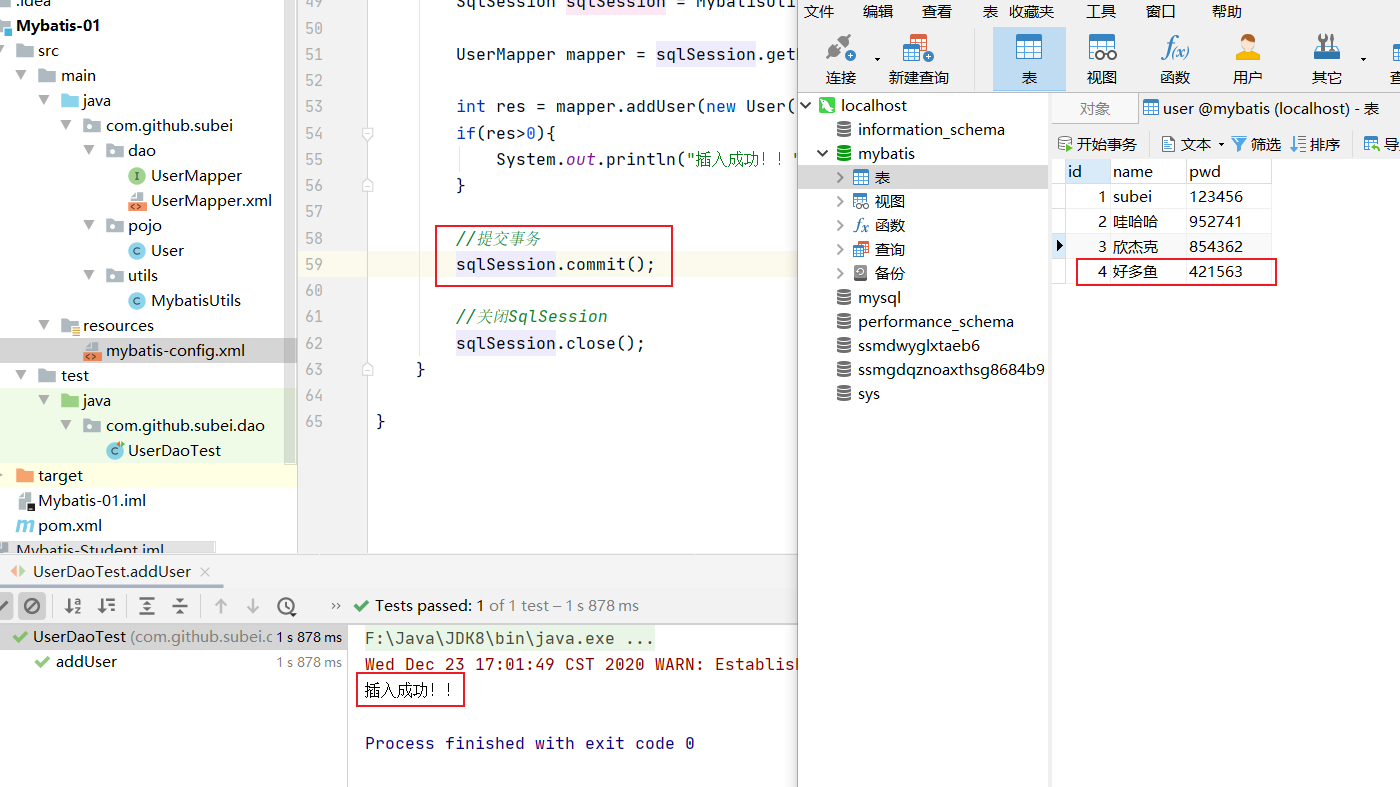The image size is (1400, 787).
Task: Toggle alphabetical sort of test results
Action: coord(73,606)
